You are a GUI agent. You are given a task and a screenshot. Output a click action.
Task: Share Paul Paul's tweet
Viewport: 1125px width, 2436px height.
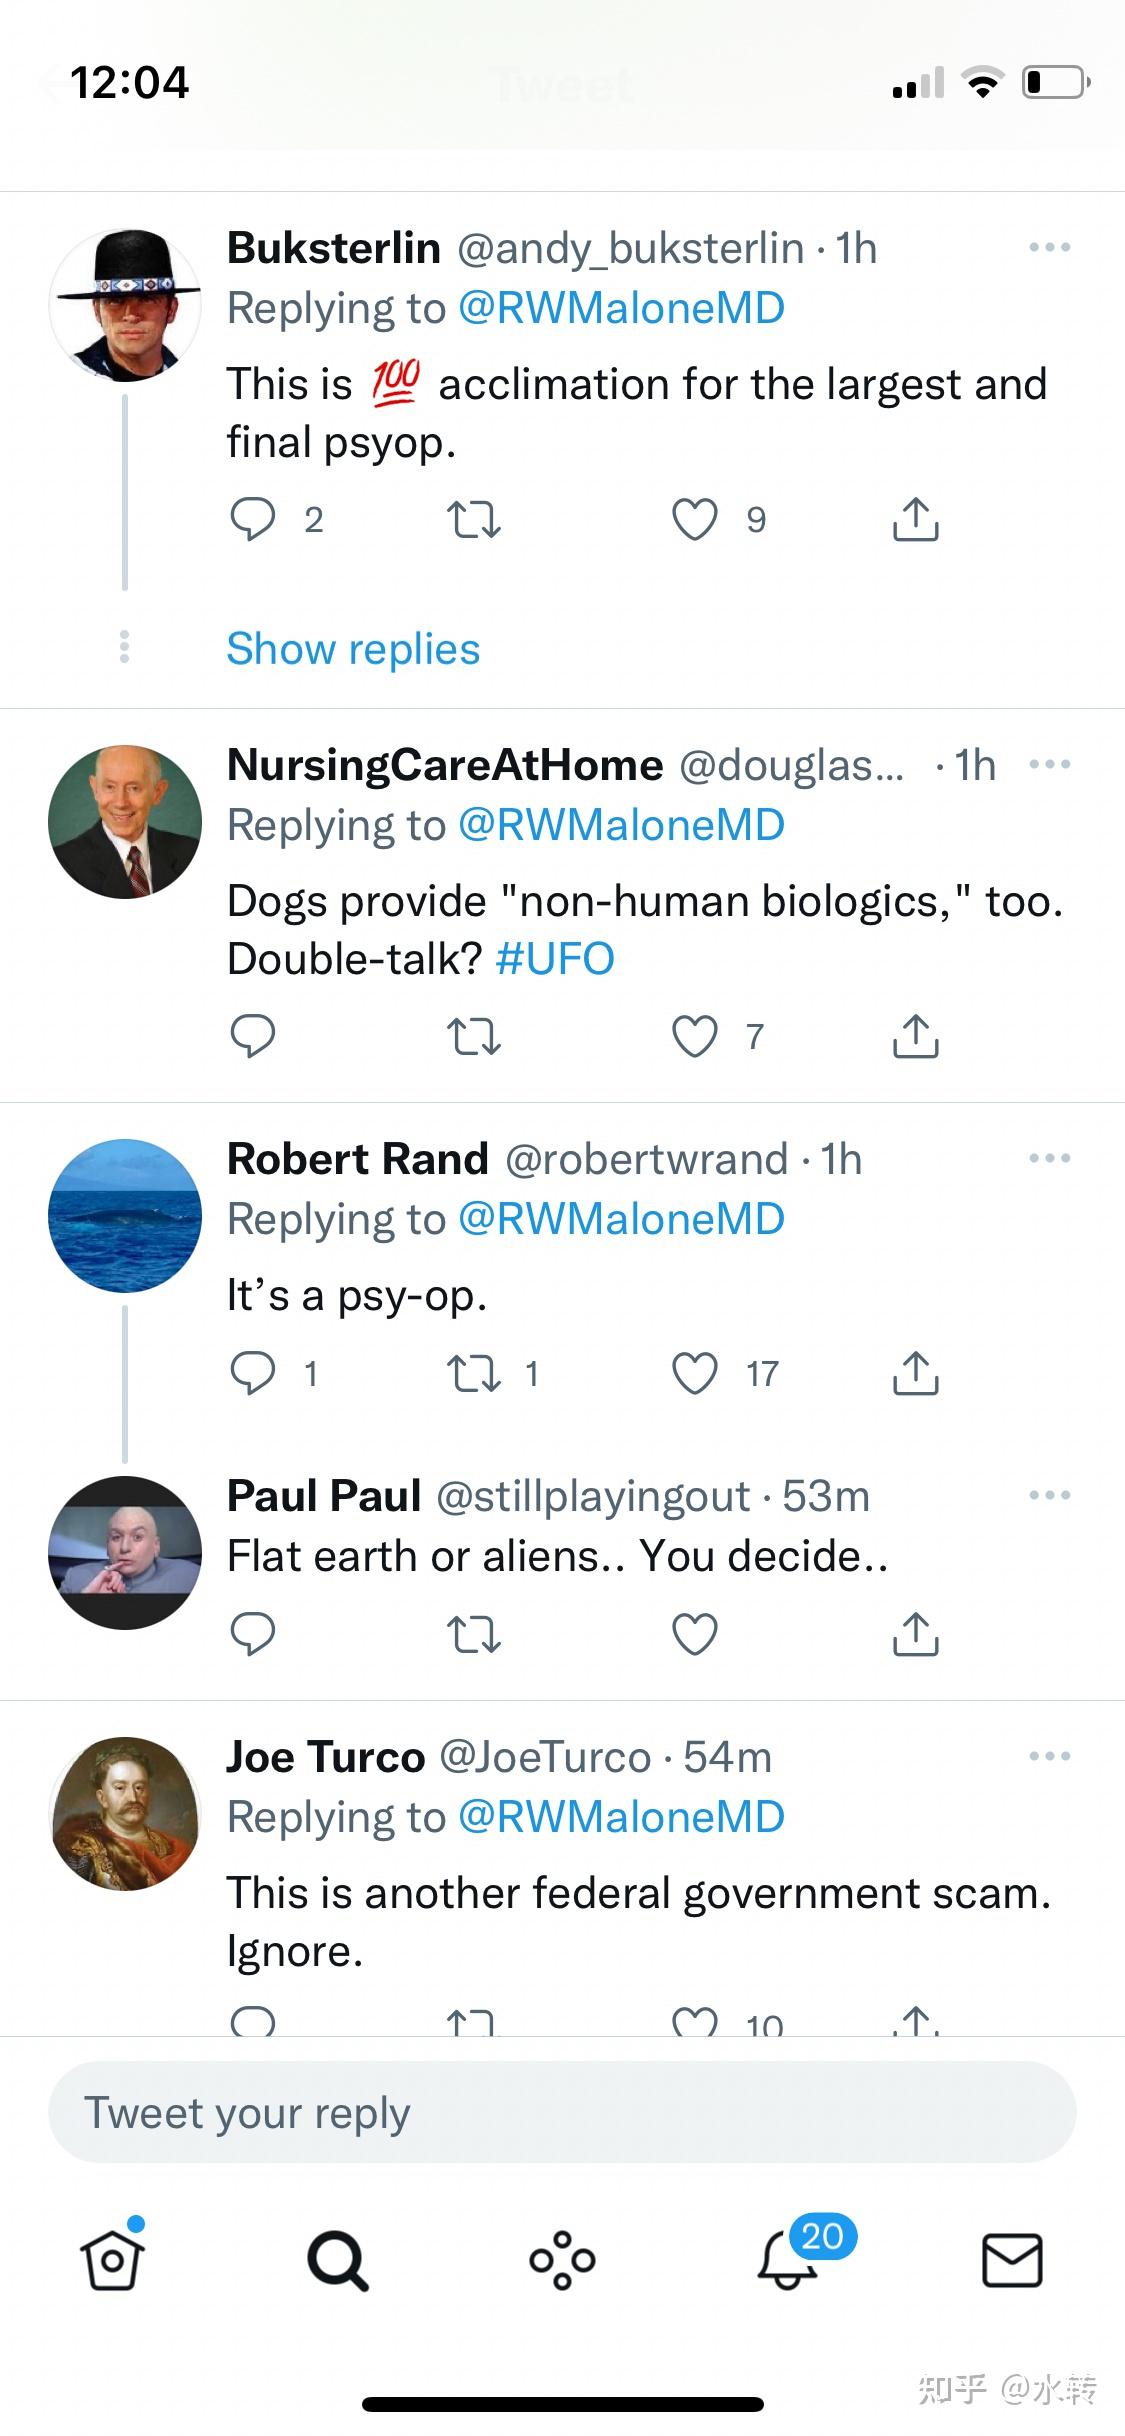click(x=915, y=1633)
